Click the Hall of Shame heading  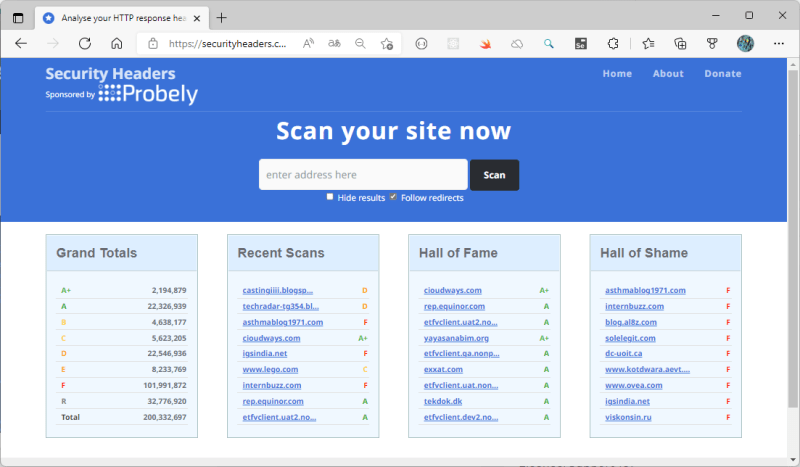(x=644, y=253)
